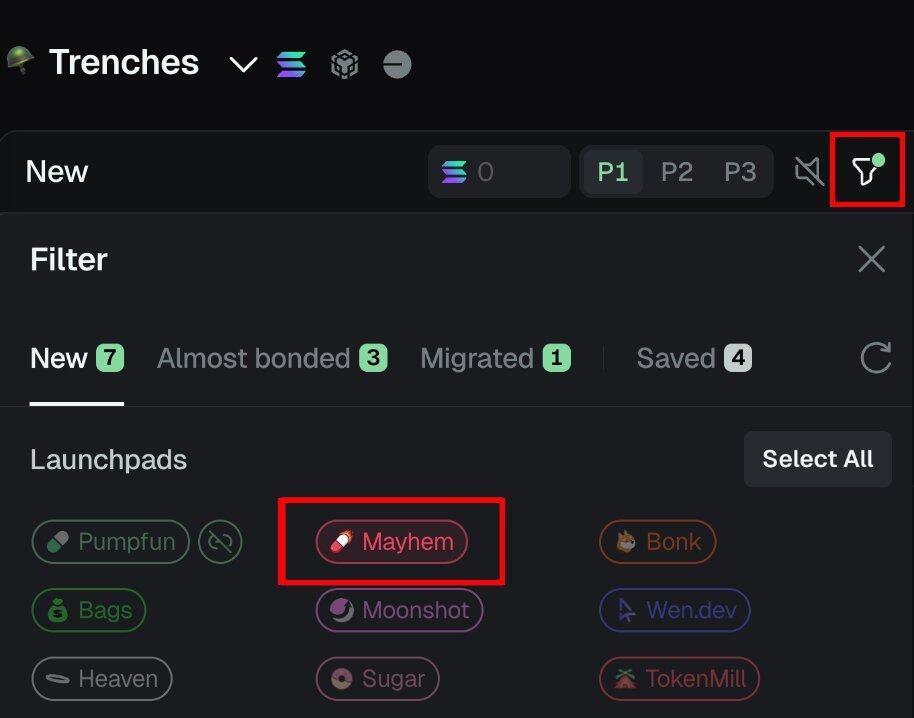Choose the P2 preset
The height and width of the screenshot is (718, 914).
[677, 172]
